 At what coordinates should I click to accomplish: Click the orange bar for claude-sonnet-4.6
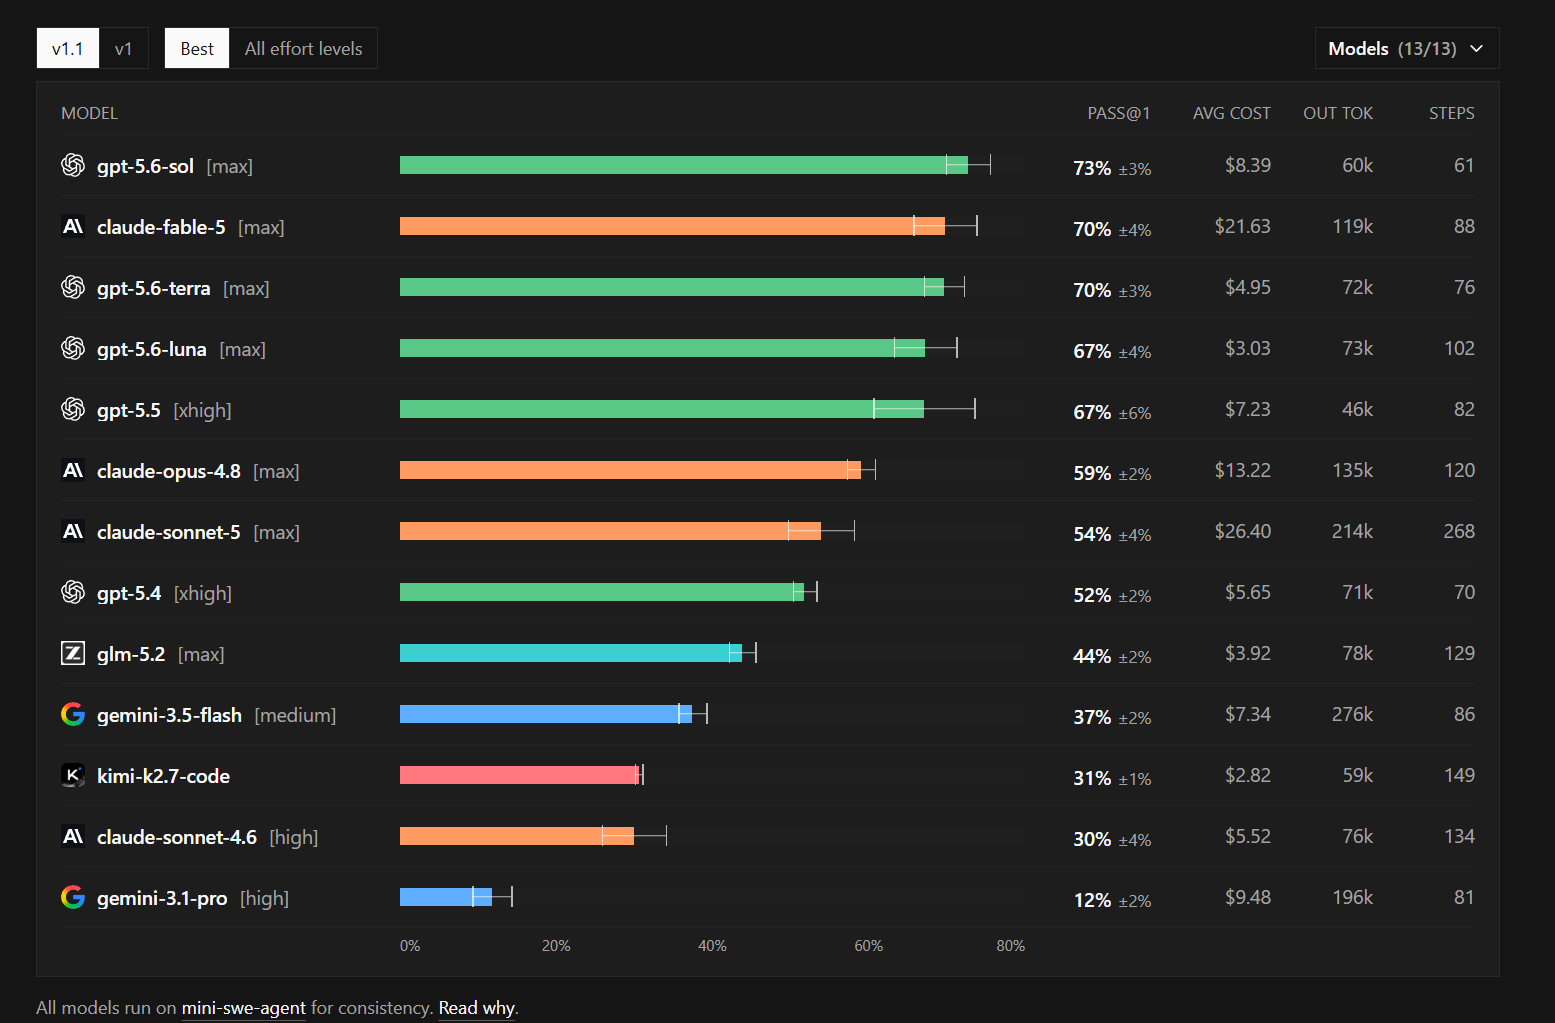click(517, 836)
